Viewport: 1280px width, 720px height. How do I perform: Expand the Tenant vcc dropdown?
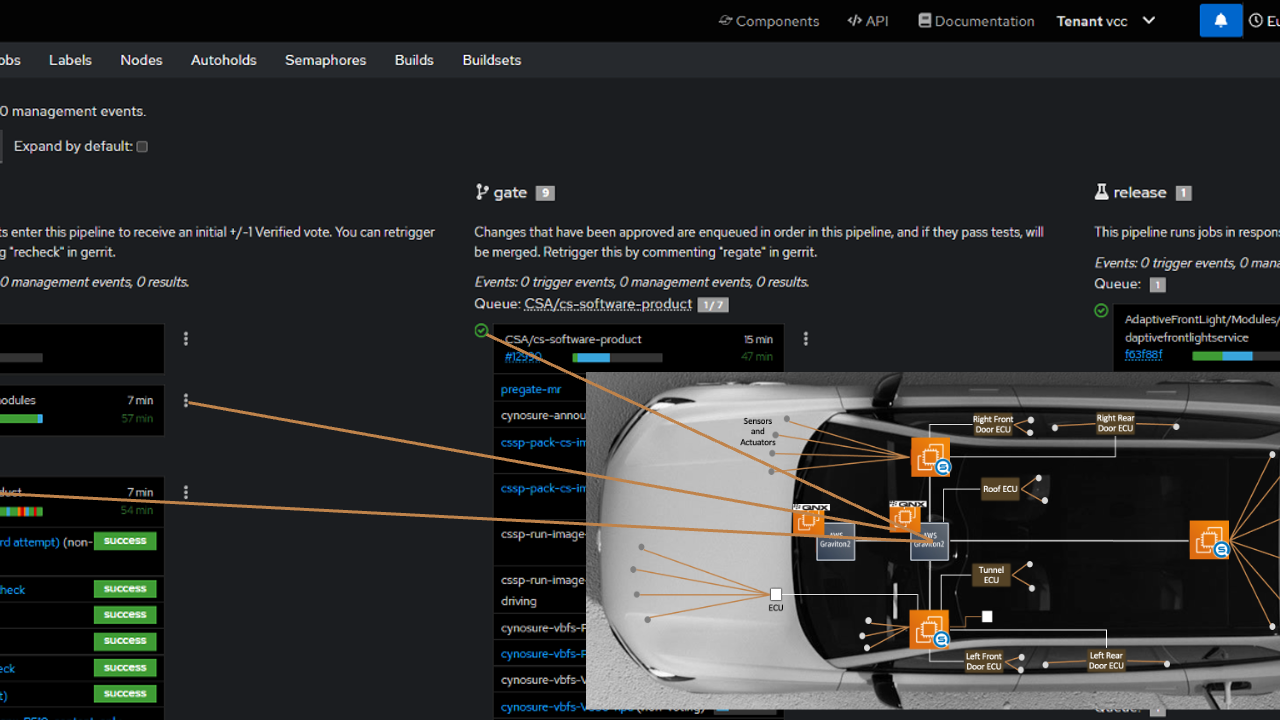tap(1148, 20)
